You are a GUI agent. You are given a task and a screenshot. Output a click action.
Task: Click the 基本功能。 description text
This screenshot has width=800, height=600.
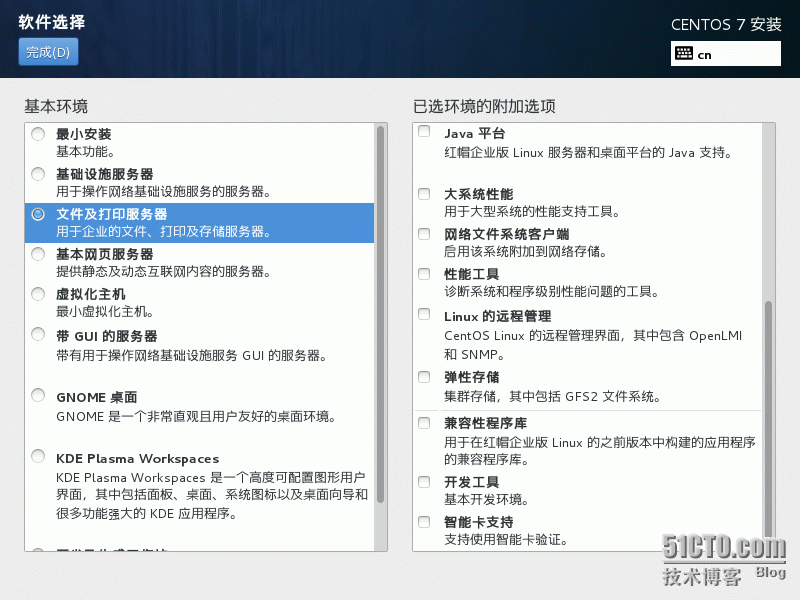click(86, 152)
